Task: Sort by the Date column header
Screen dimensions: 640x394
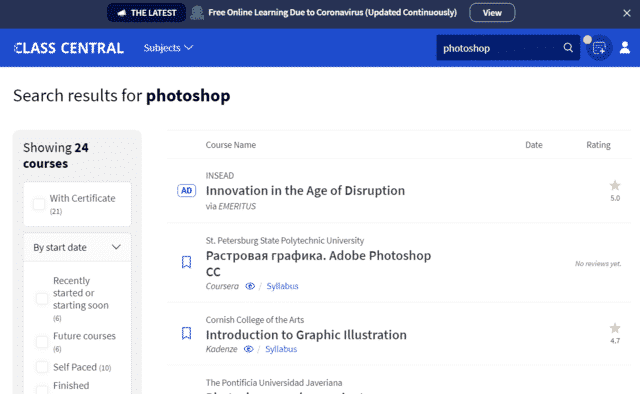Action: click(534, 145)
